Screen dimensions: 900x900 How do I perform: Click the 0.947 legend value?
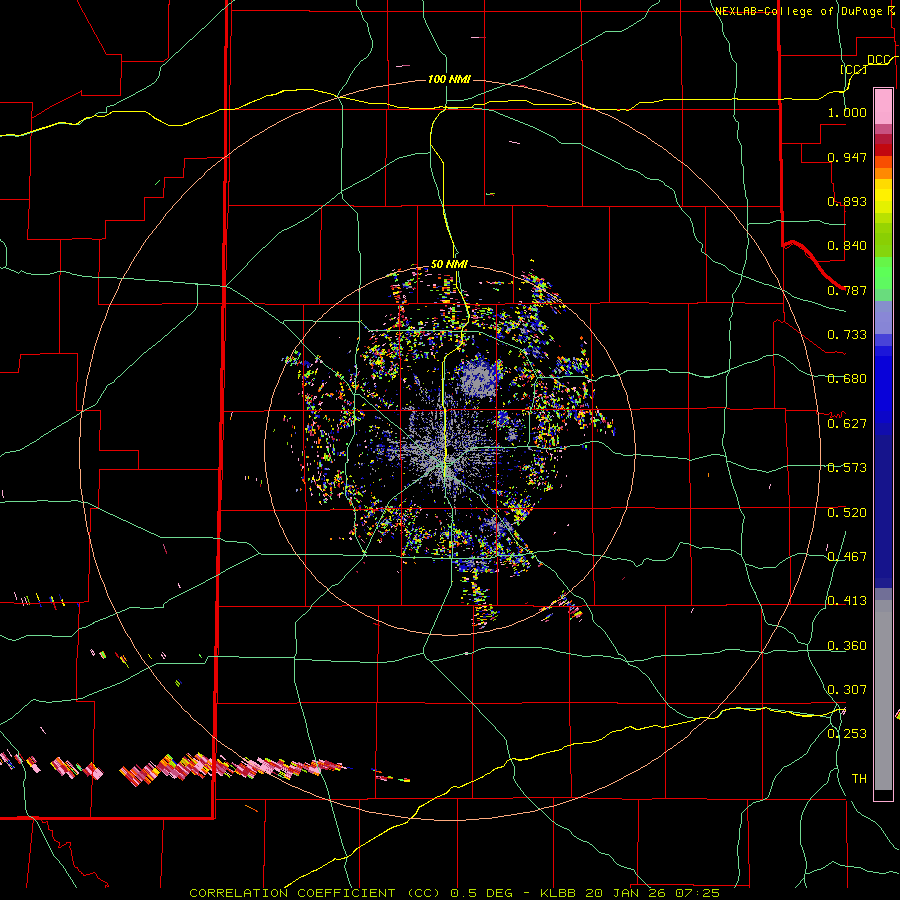click(x=847, y=157)
